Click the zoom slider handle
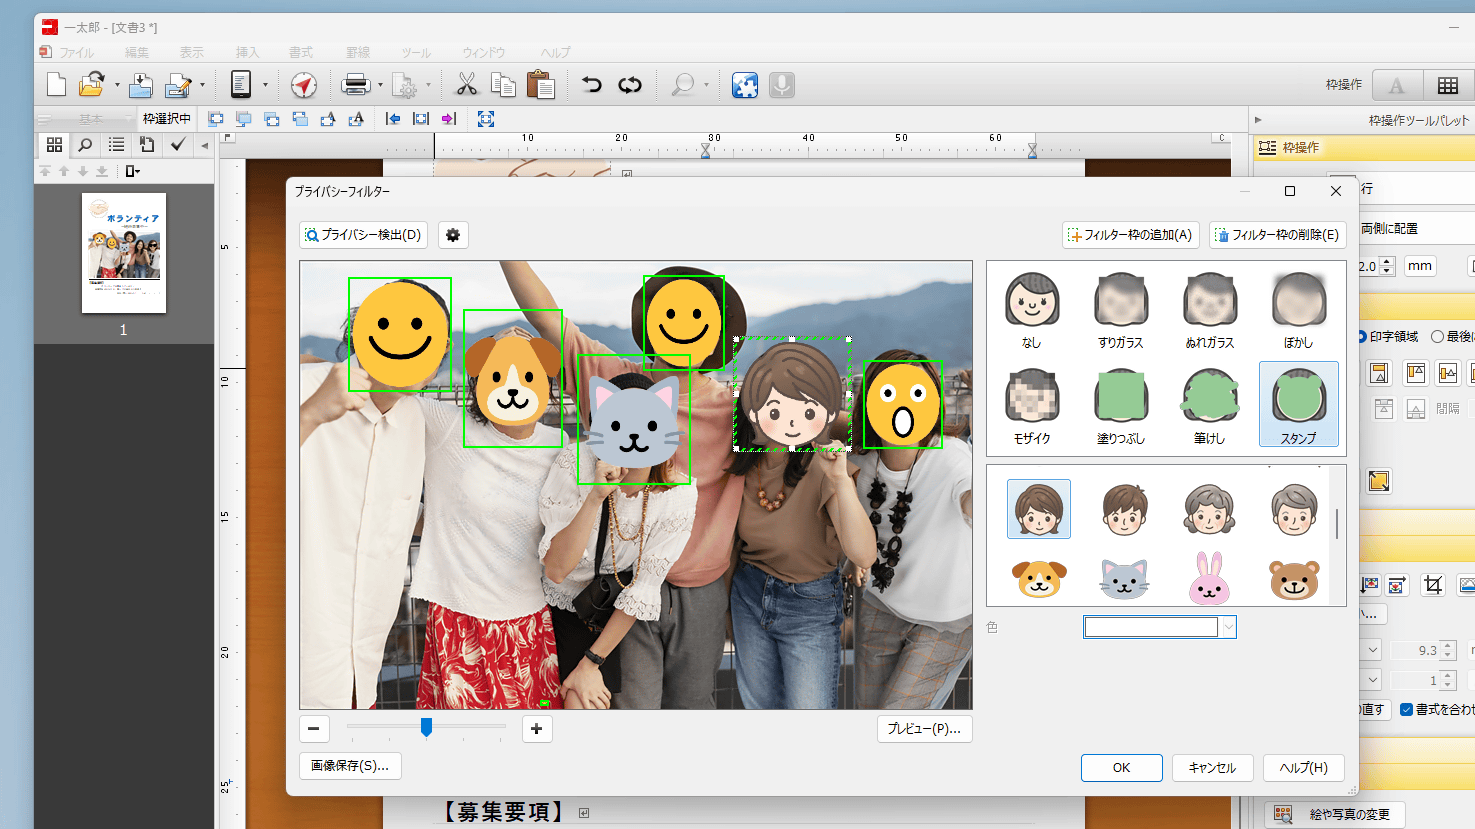The image size is (1475, 829). point(426,727)
